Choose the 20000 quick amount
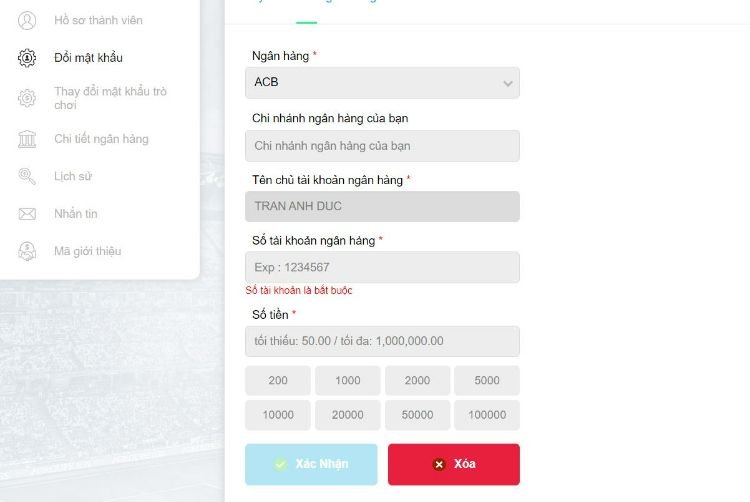The image size is (750, 502). click(348, 415)
